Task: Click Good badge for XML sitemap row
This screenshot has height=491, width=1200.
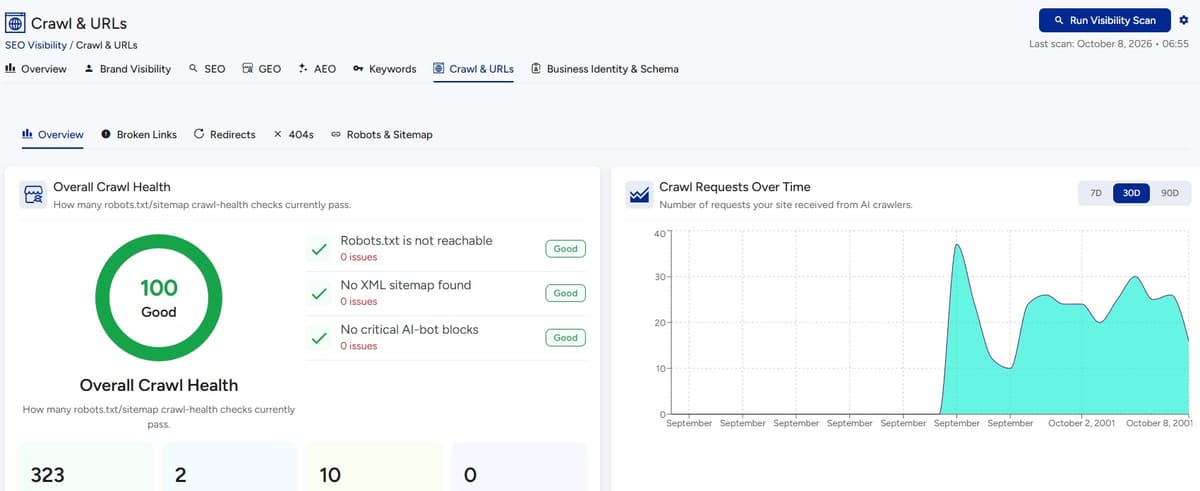Action: [x=566, y=293]
